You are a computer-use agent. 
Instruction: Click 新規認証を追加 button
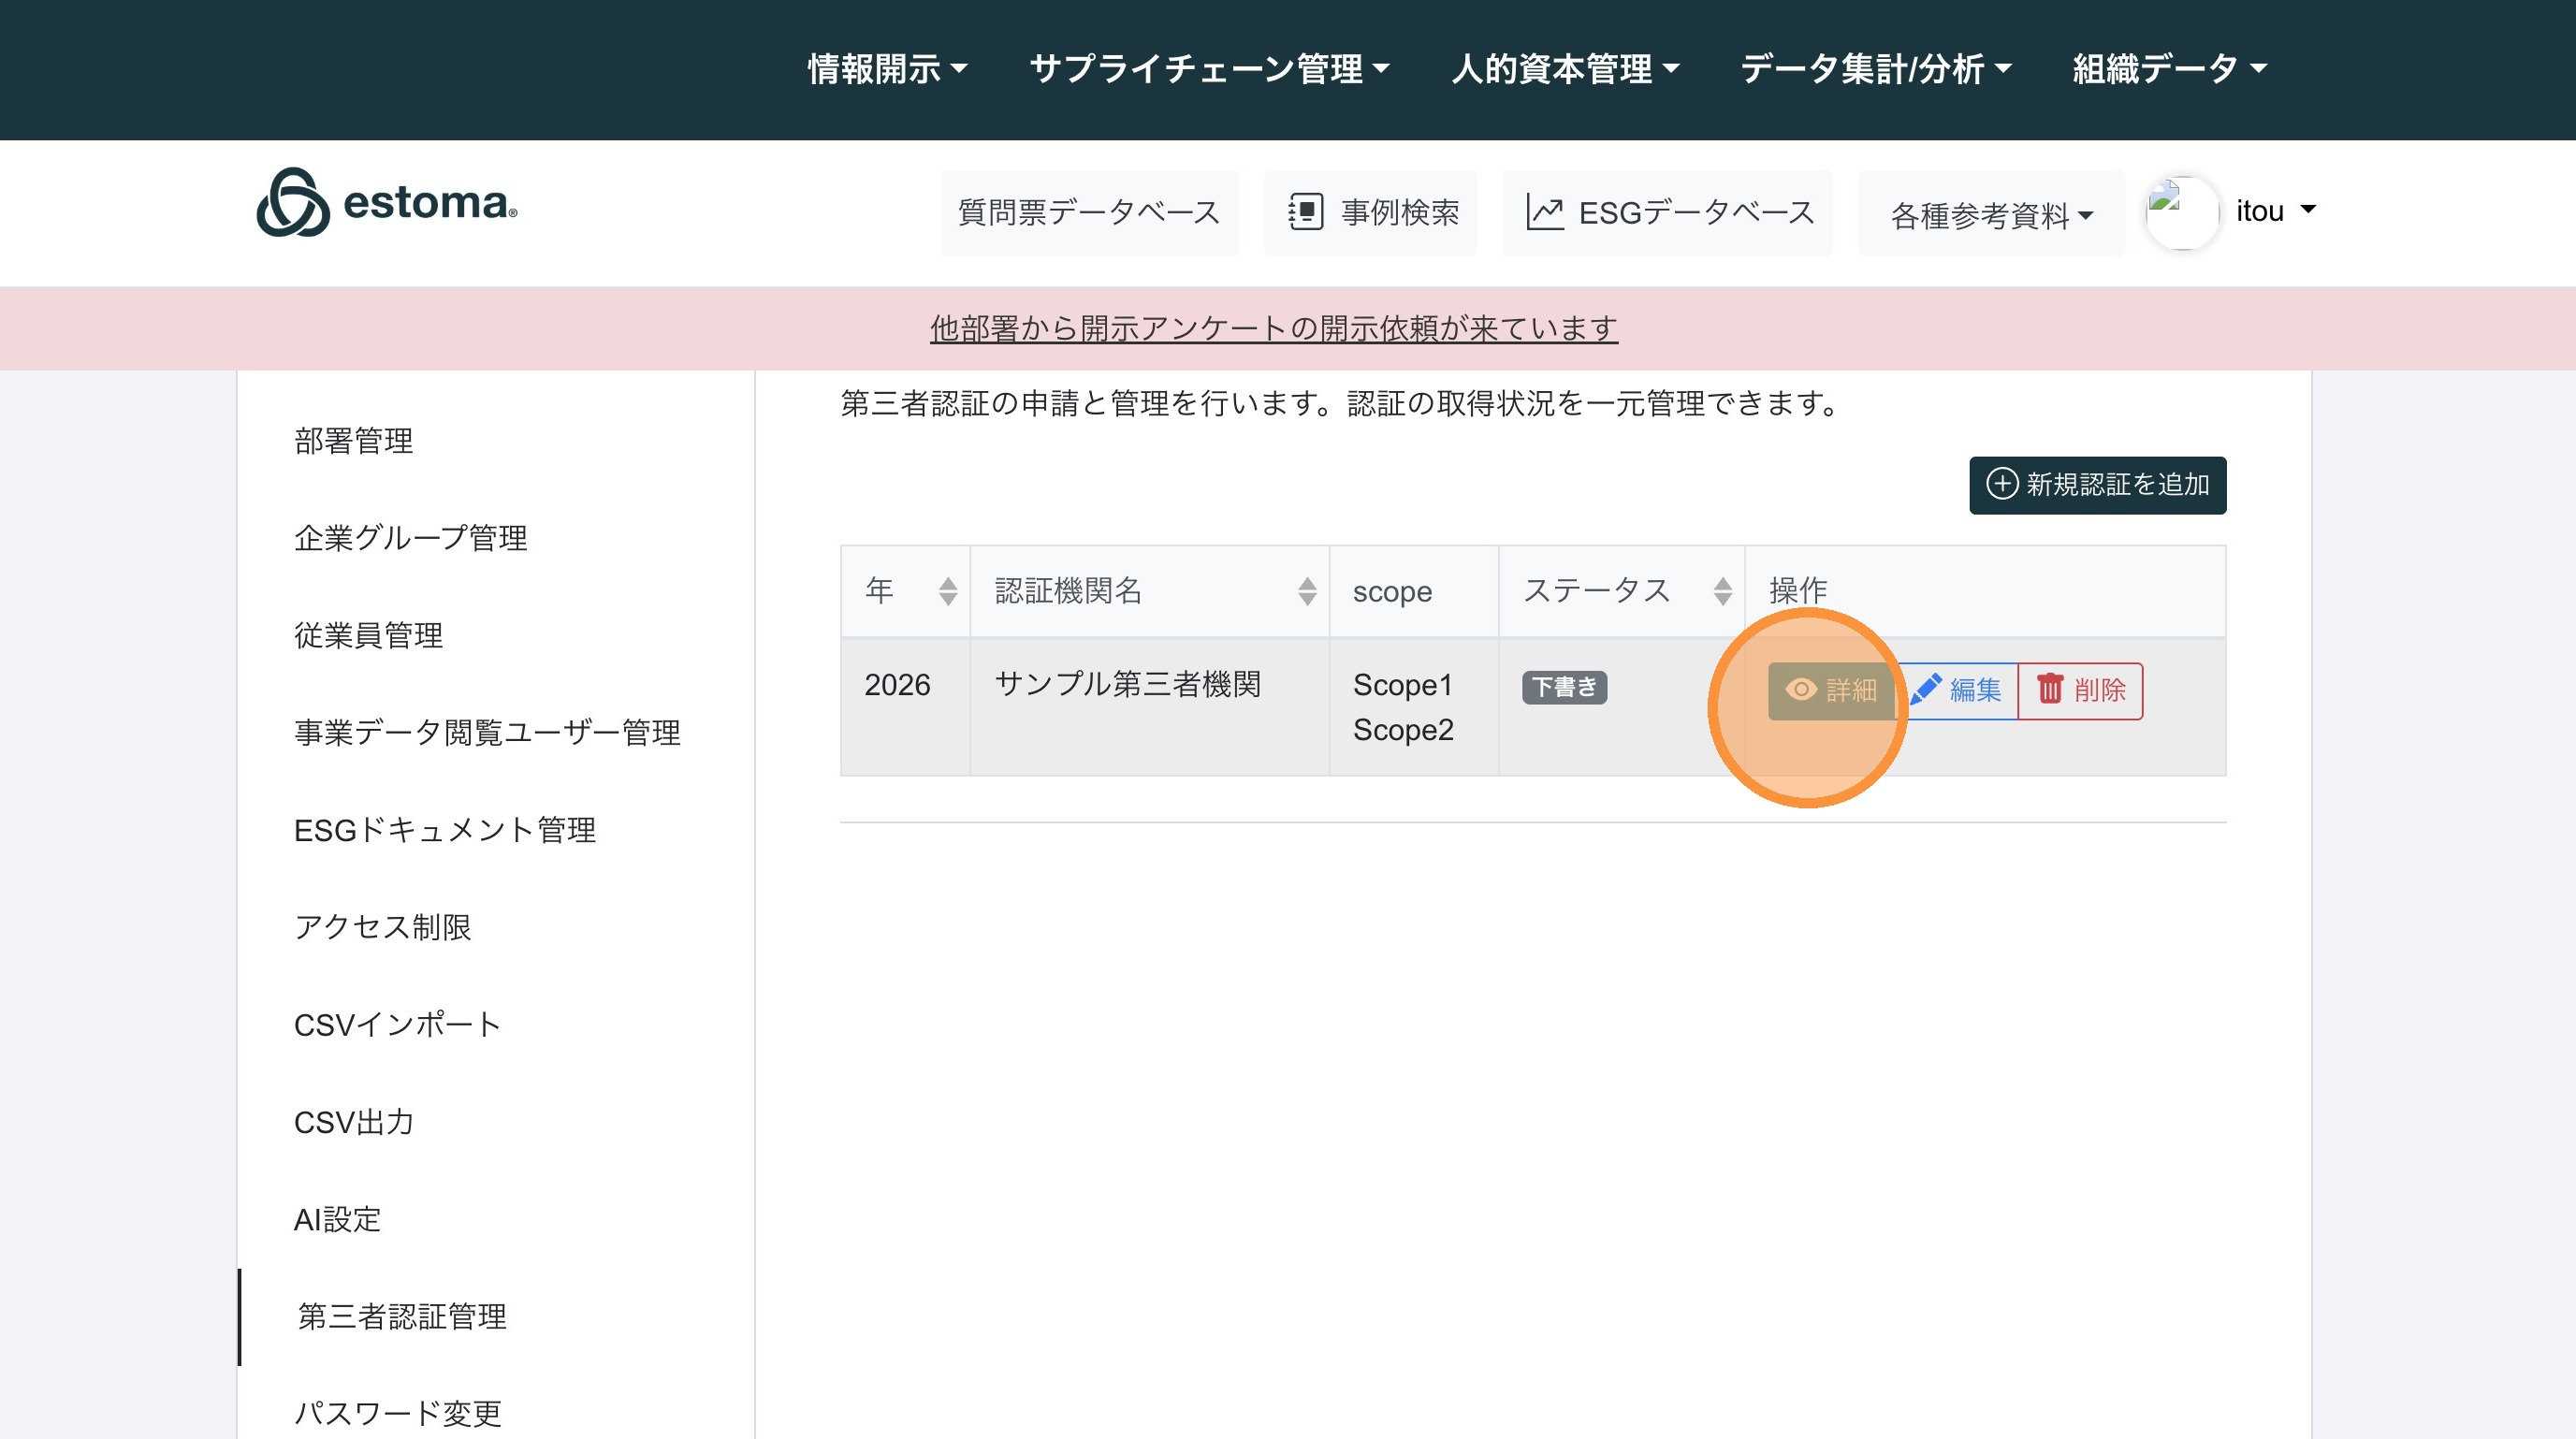pos(2097,485)
